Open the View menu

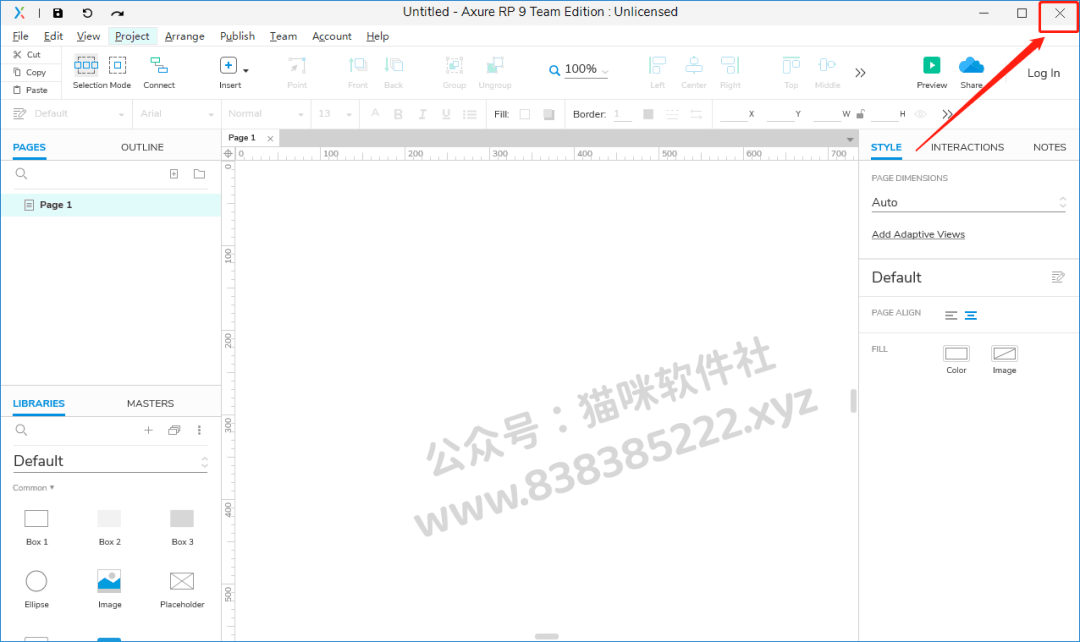tap(88, 36)
